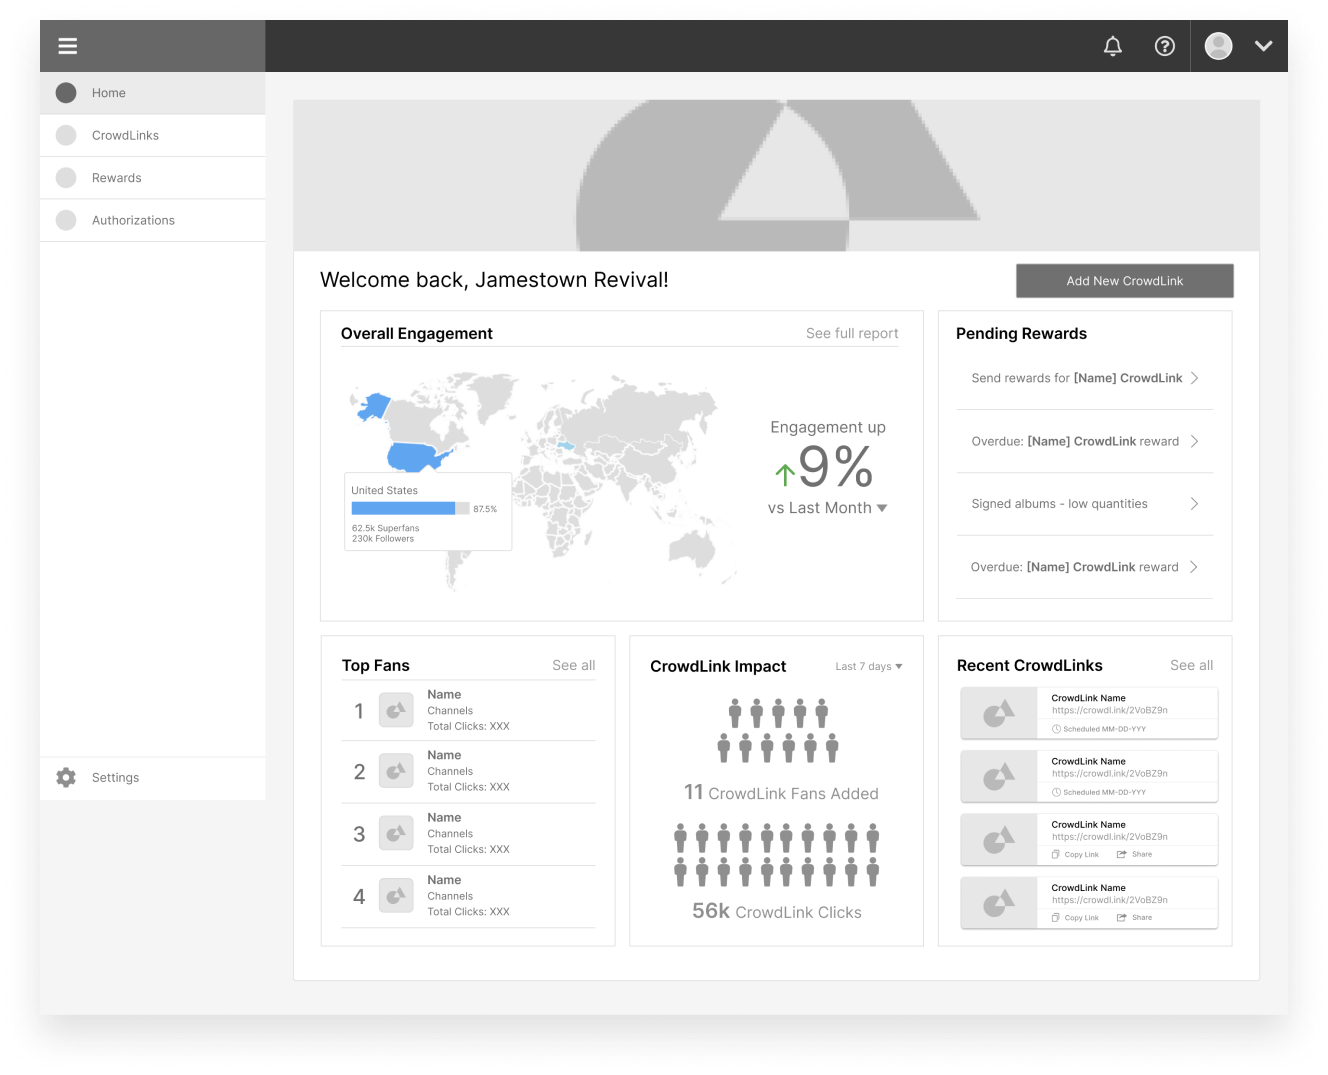Open the Settings gear icon
1328x1075 pixels.
coord(66,778)
